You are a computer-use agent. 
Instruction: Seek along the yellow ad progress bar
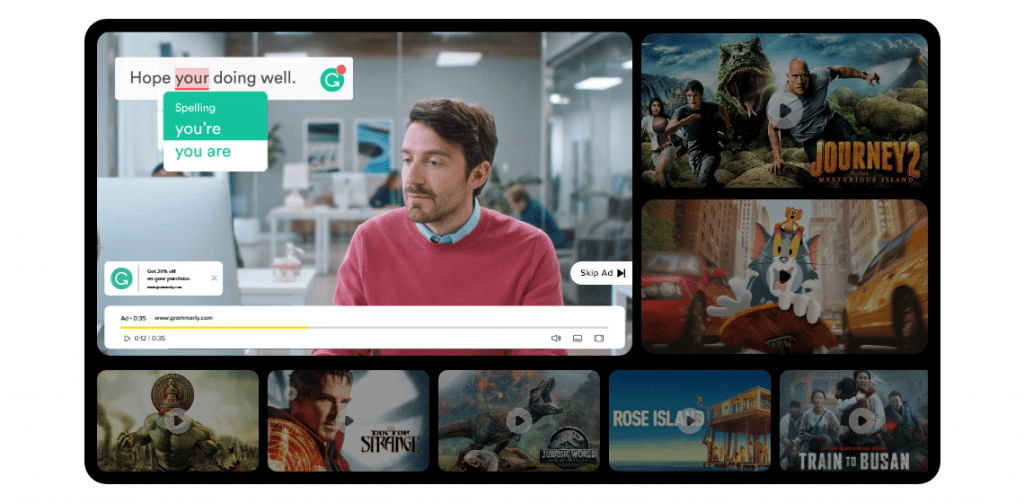tap(364, 327)
